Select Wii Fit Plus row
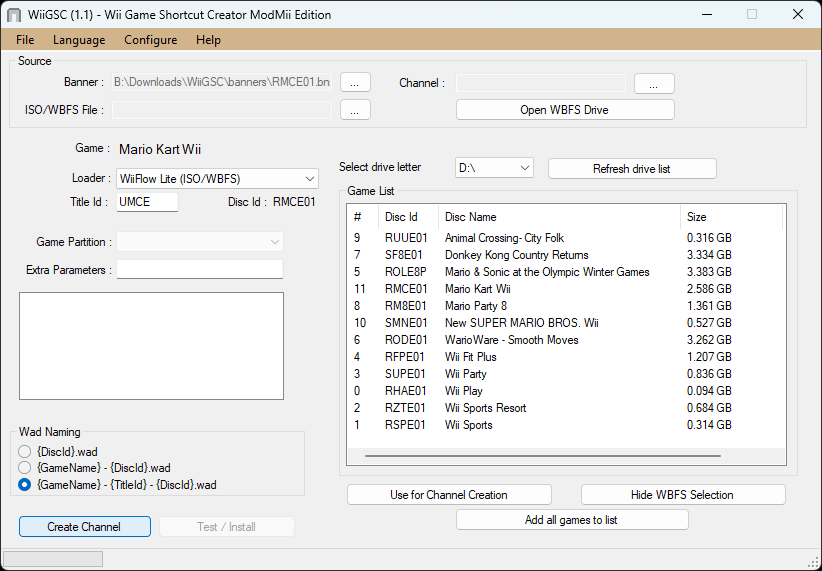This screenshot has width=822, height=571. click(566, 357)
